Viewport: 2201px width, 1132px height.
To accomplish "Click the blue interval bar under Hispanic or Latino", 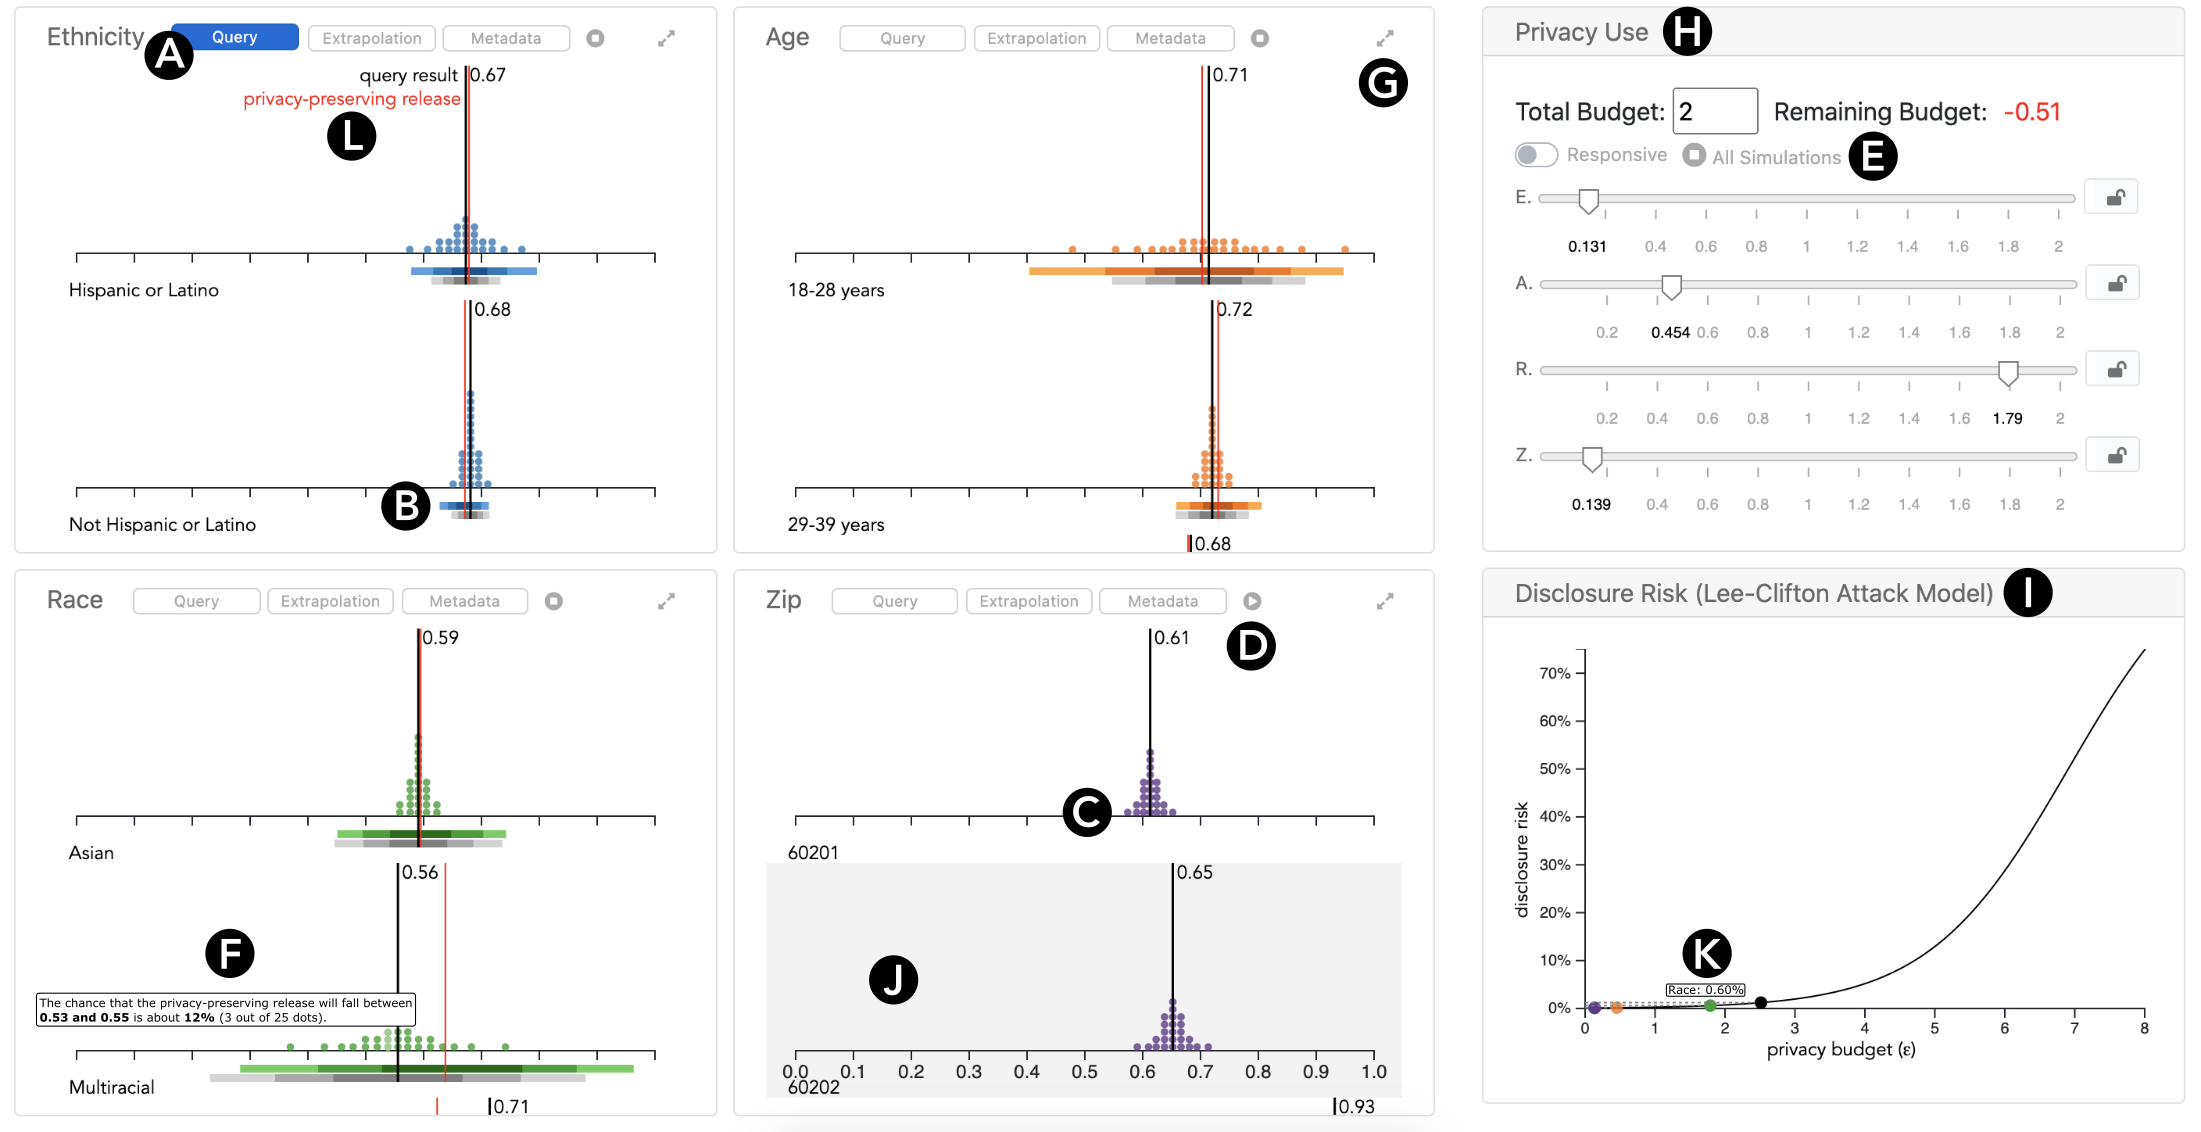I will point(474,271).
